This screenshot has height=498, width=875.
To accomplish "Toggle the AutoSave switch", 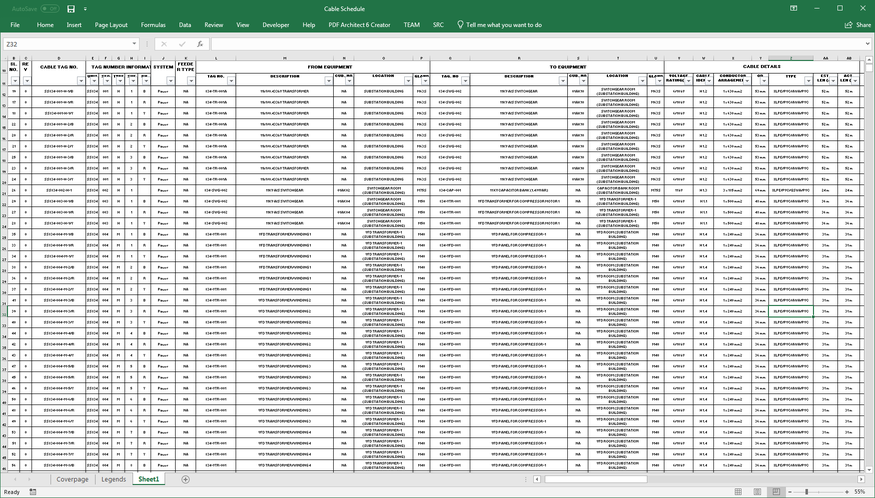I will (x=50, y=9).
